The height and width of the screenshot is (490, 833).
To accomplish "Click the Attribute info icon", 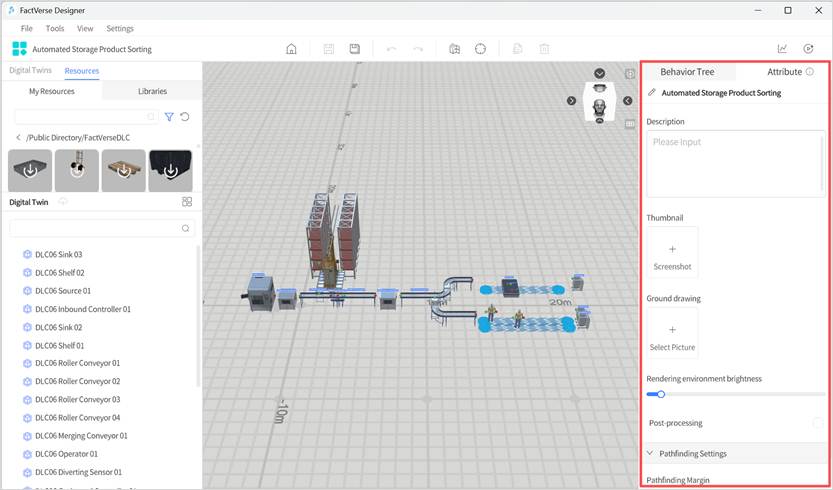I will pos(810,72).
